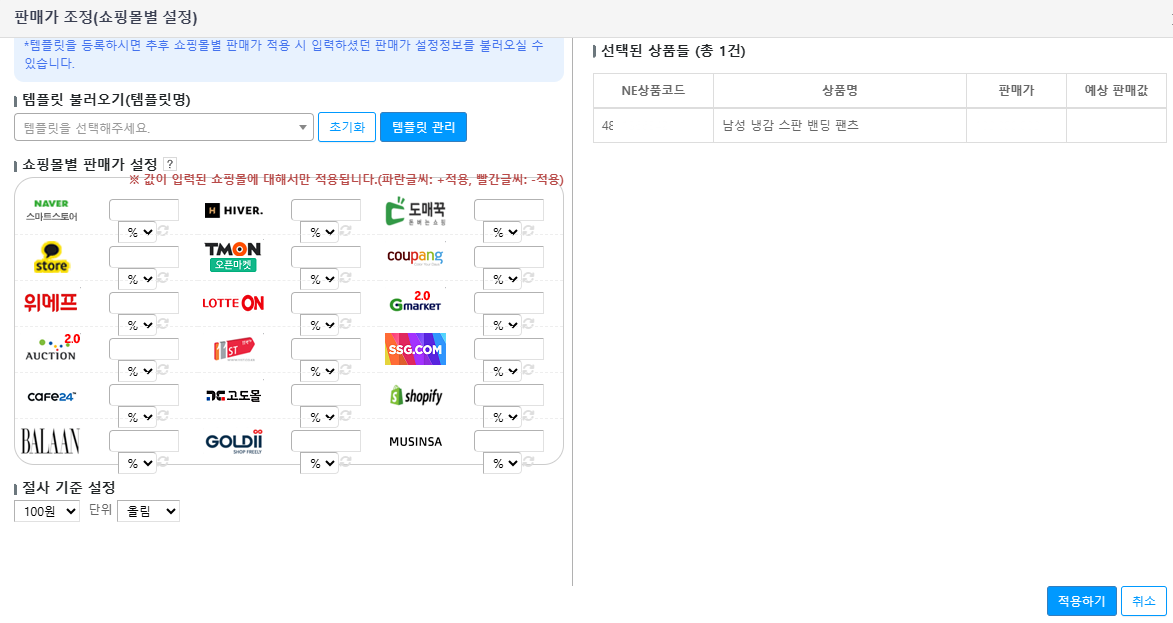Click the 11st logo
The image size is (1173, 623).
pos(234,349)
